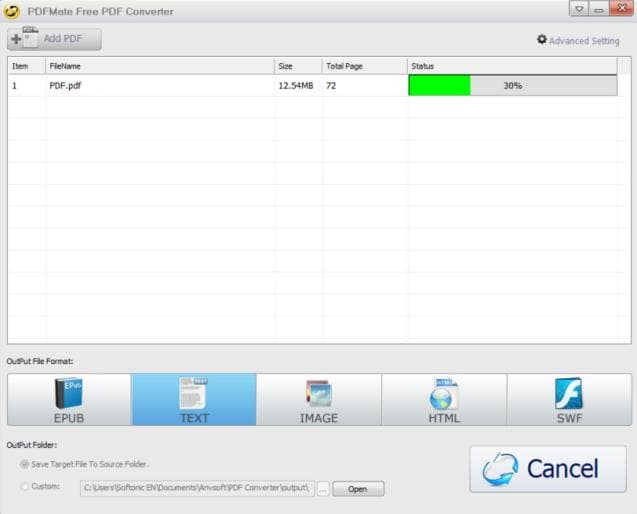Click the 30% conversion progress bar
Screen dimensions: 637x514
point(513,86)
